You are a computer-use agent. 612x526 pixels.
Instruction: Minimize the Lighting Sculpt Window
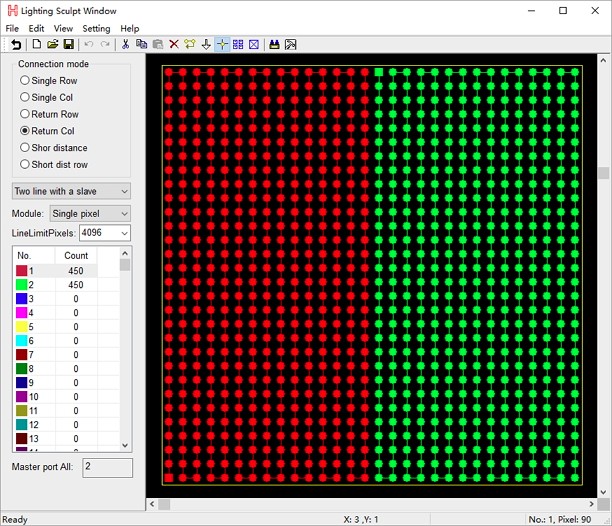coord(532,11)
